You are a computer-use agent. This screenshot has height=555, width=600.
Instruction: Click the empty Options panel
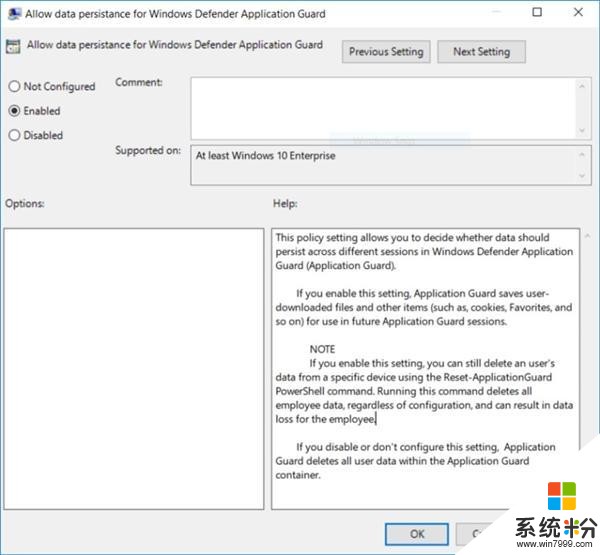(134, 369)
